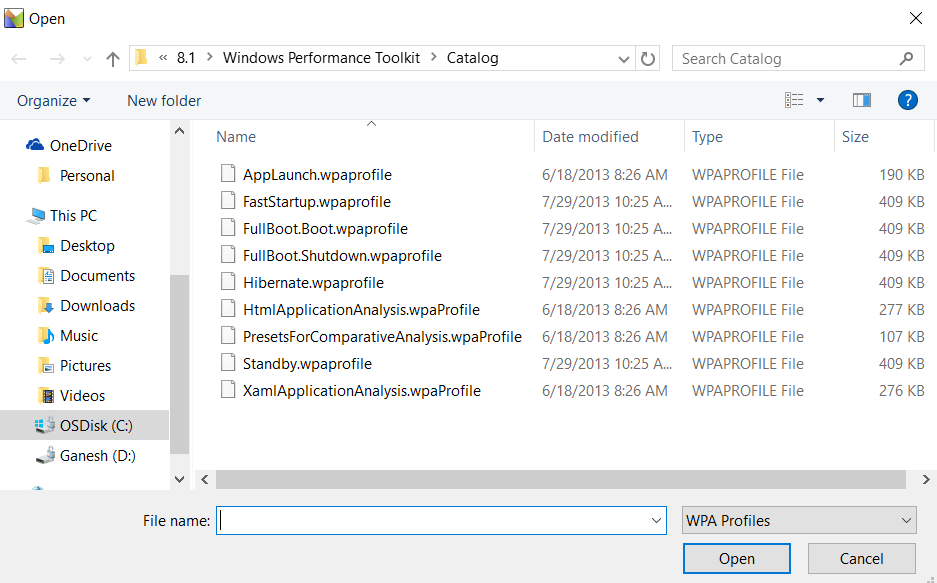This screenshot has width=937, height=583.
Task: Click the Open button
Action: click(736, 559)
